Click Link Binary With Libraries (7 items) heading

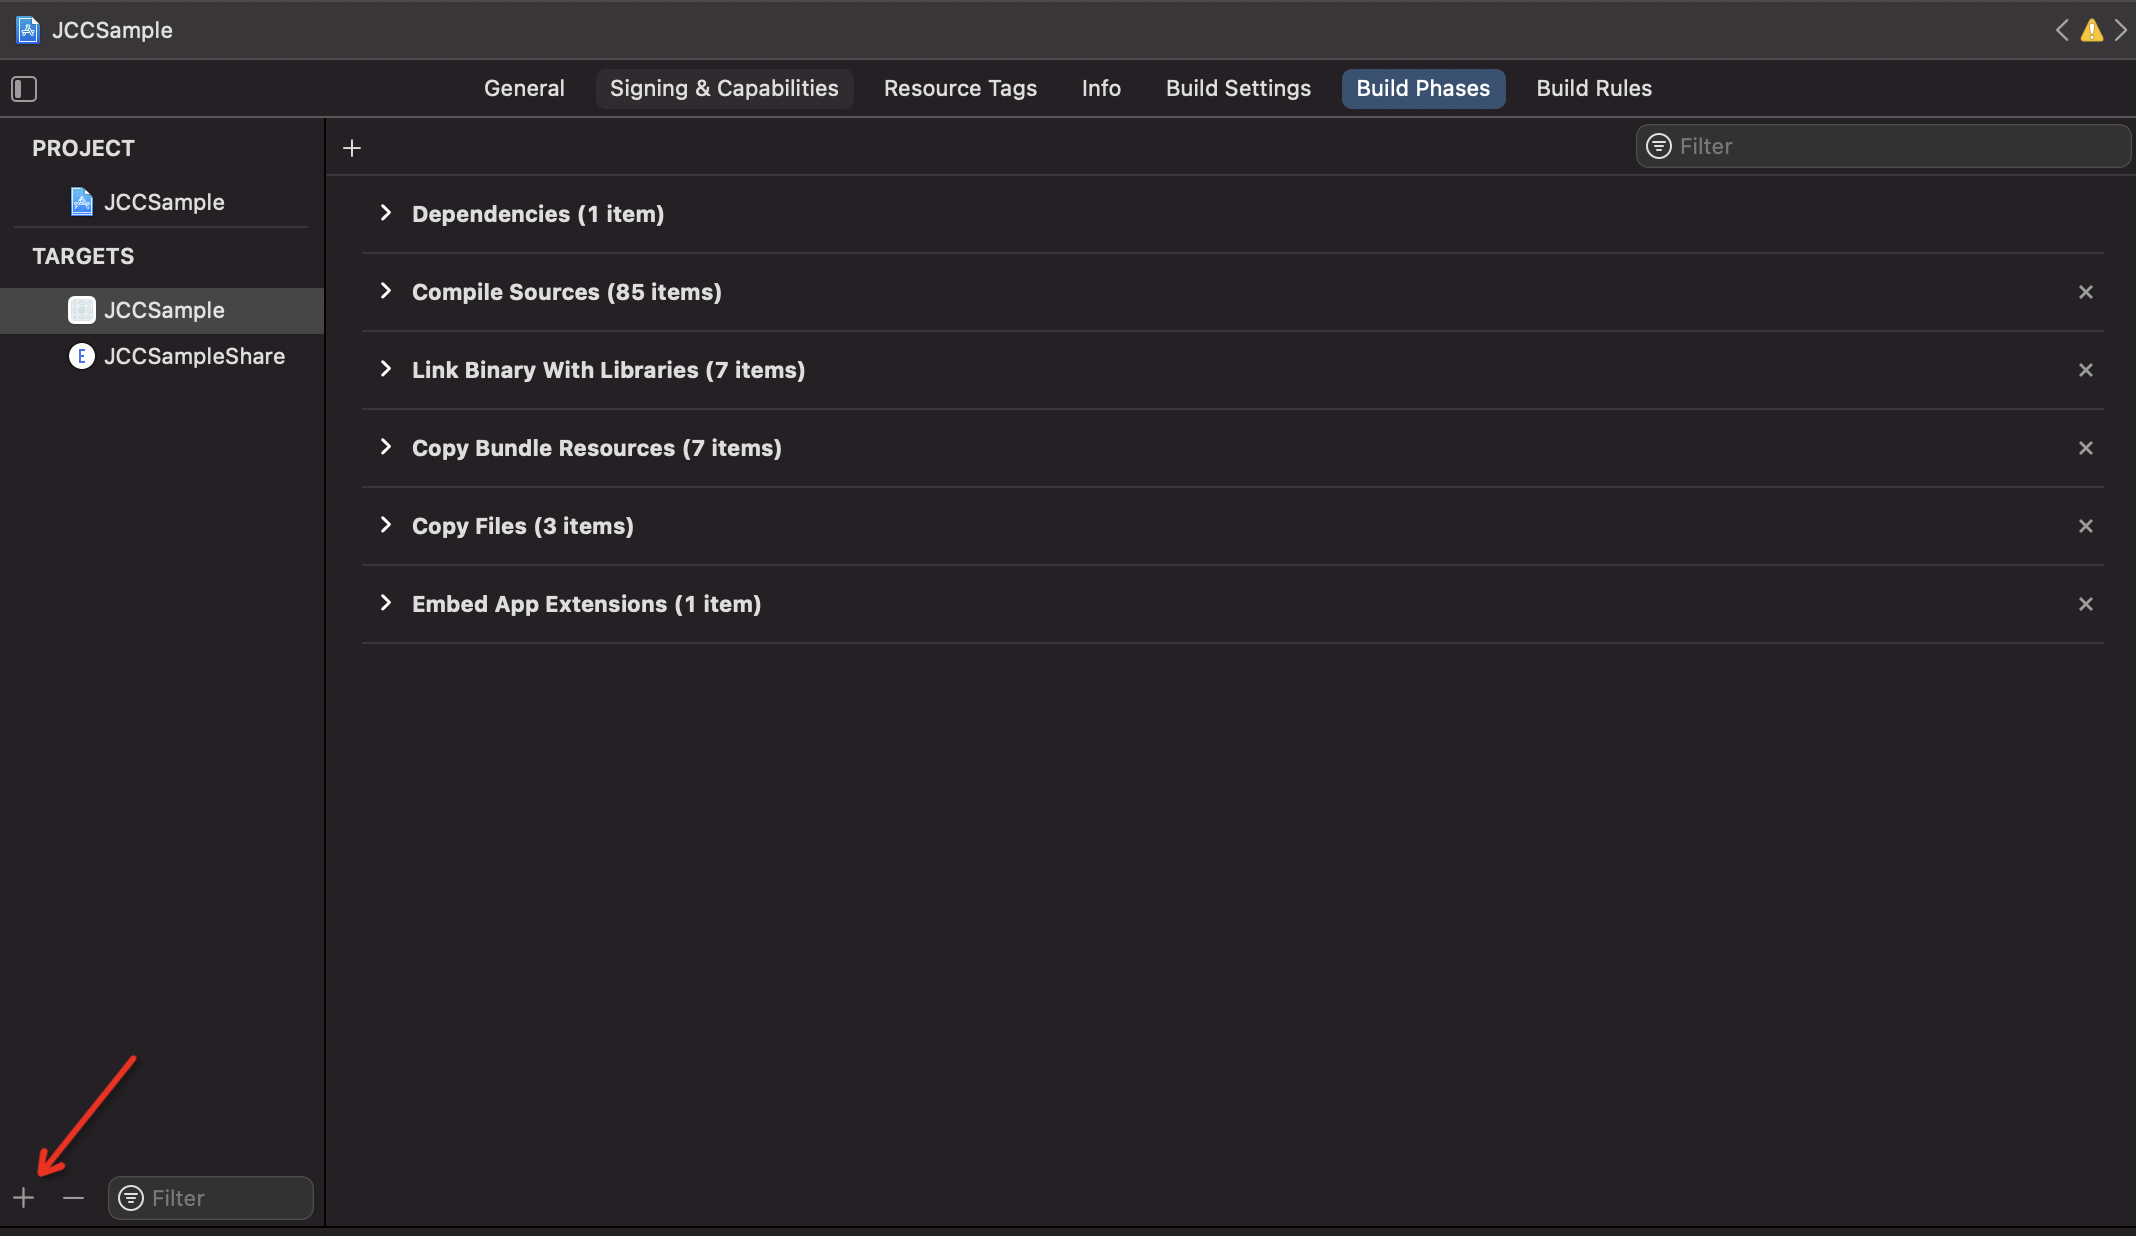[x=609, y=370]
